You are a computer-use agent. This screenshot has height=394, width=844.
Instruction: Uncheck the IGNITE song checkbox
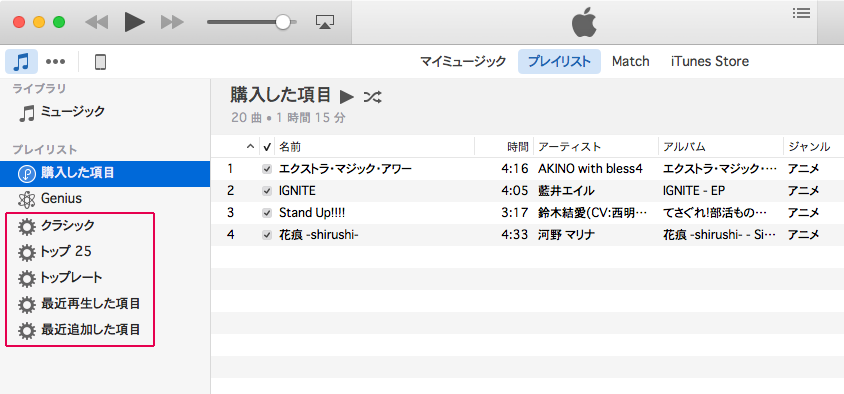point(266,191)
